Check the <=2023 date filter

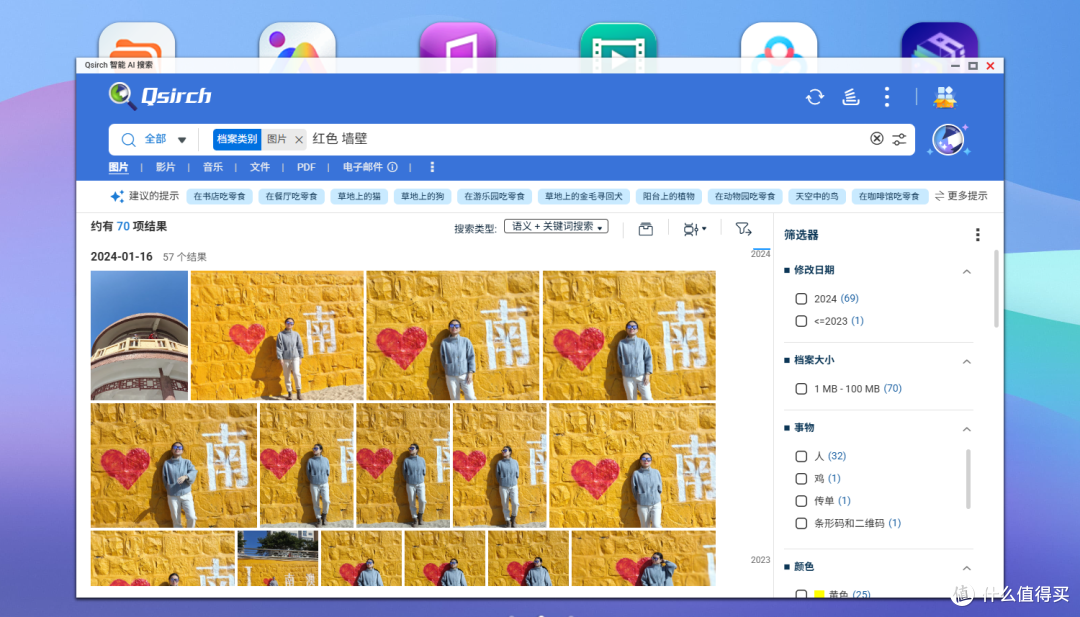pos(801,321)
